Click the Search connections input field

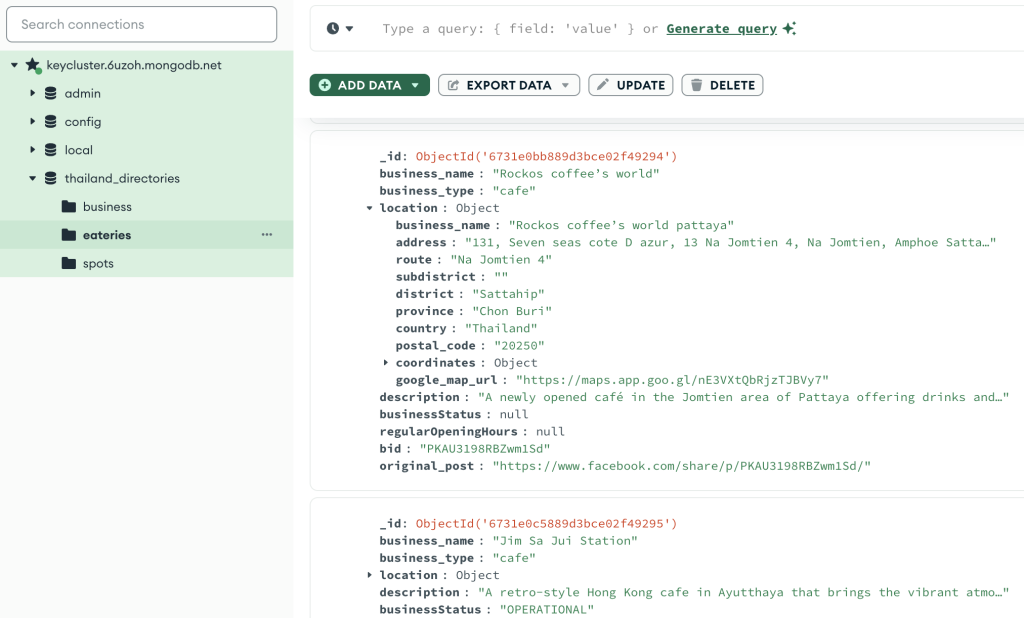pos(142,24)
